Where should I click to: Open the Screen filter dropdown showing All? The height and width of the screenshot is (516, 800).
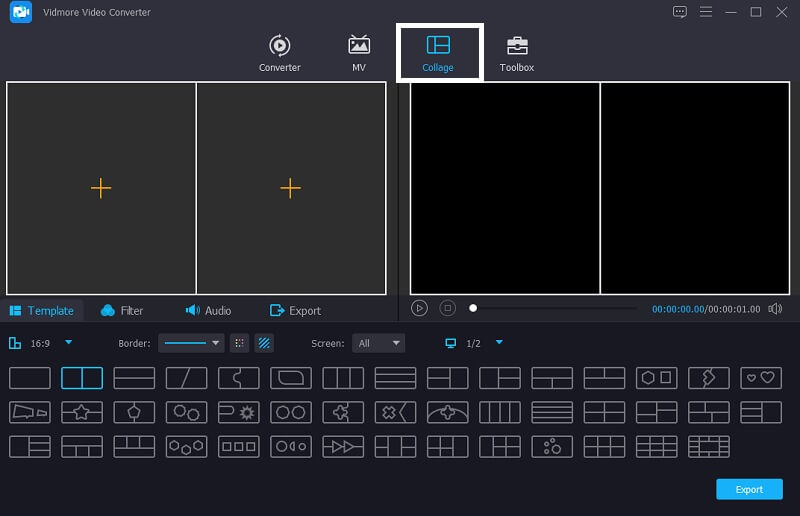click(378, 343)
